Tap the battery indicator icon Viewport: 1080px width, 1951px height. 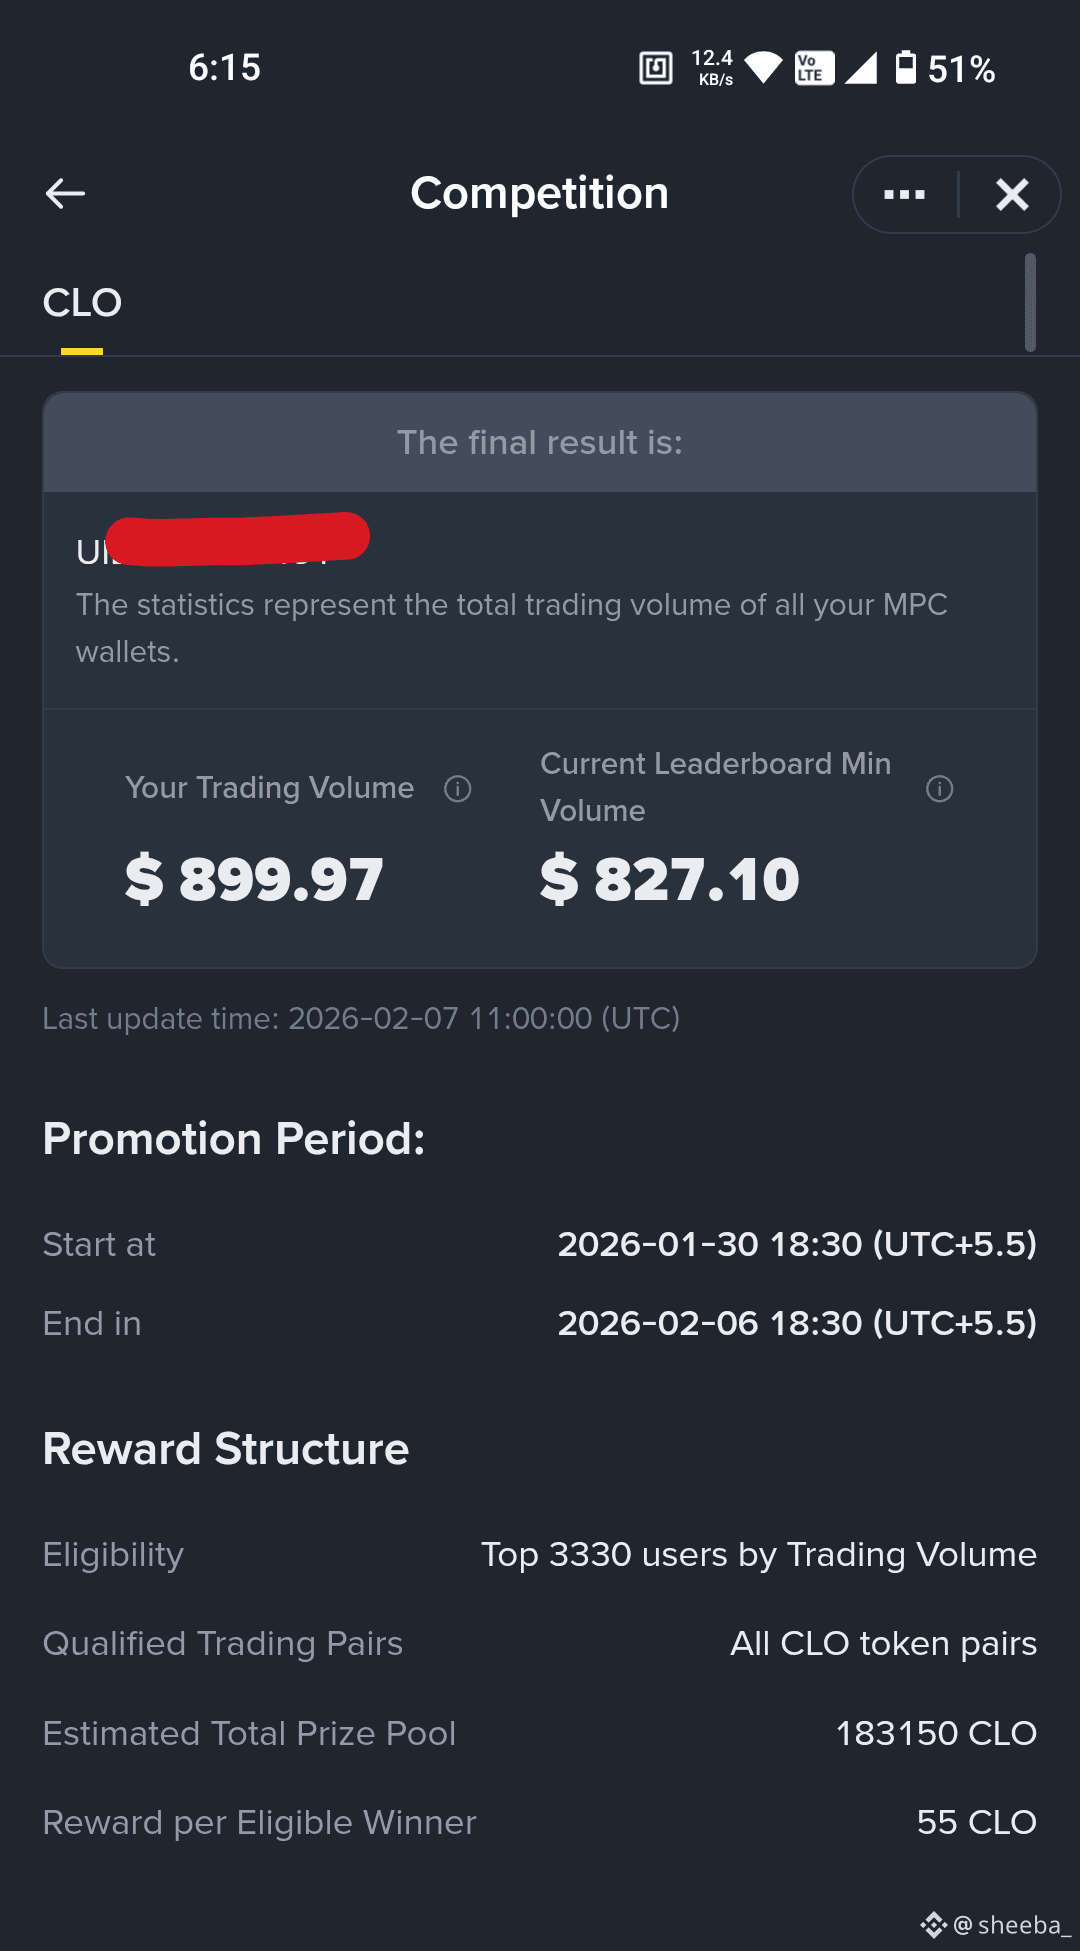click(x=905, y=68)
